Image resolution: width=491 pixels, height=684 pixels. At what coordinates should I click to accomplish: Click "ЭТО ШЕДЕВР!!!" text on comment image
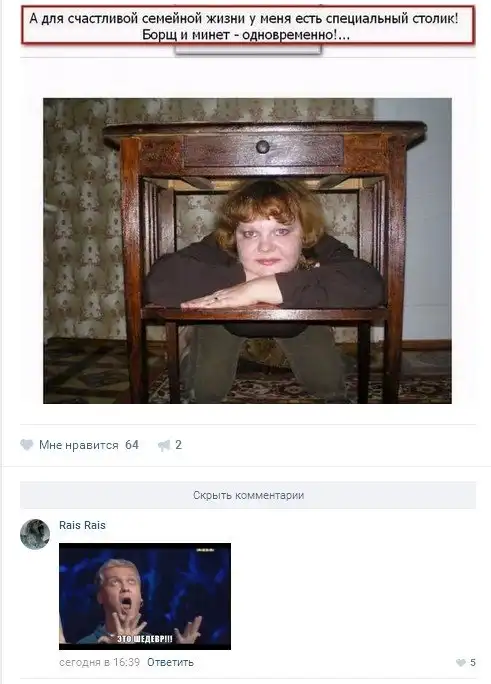click(x=145, y=639)
